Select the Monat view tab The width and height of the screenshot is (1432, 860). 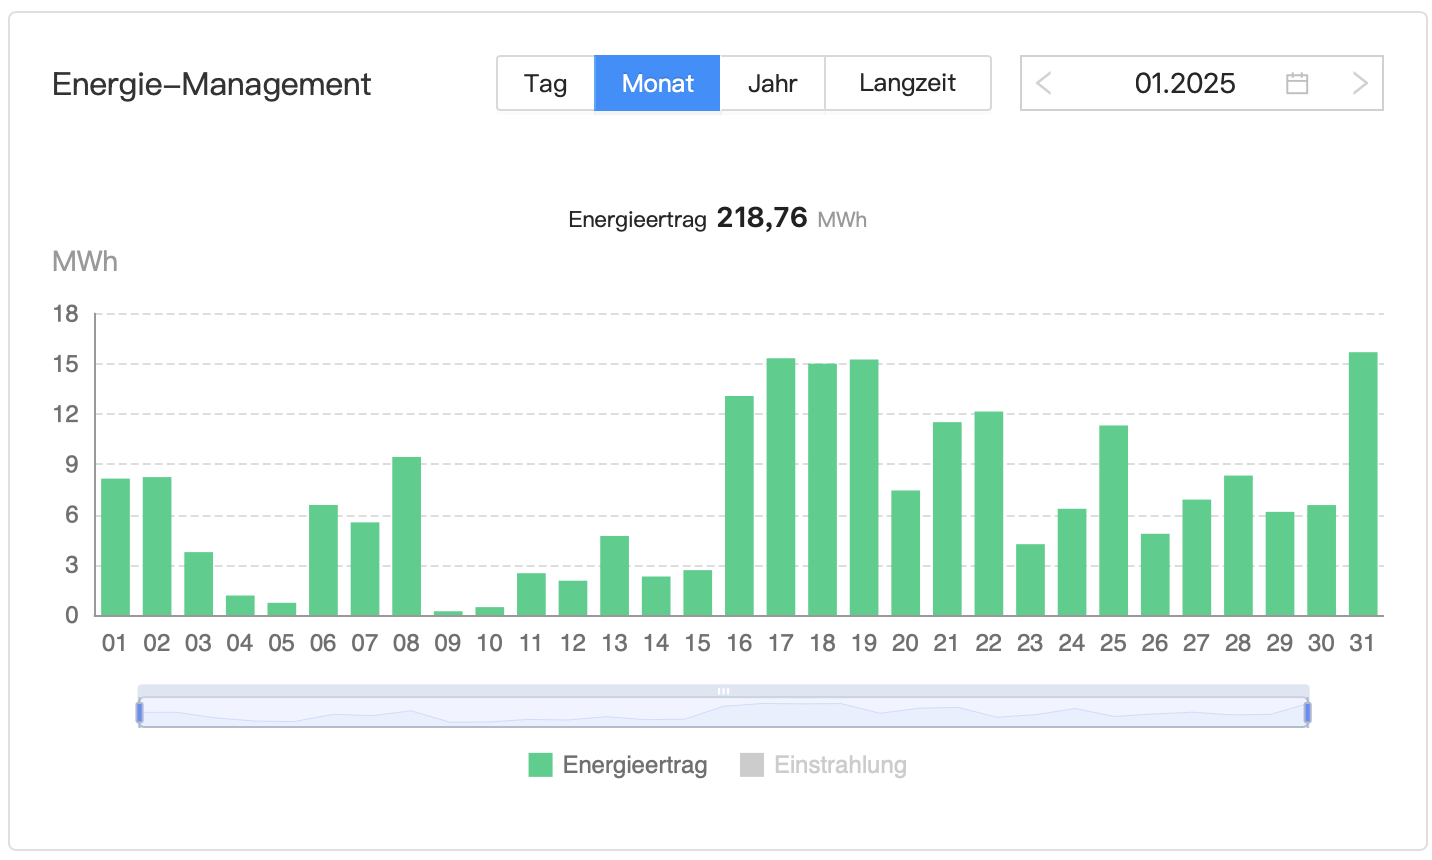coord(657,83)
